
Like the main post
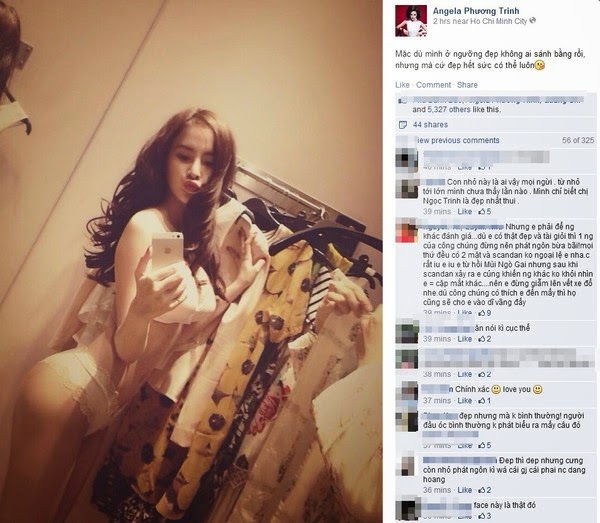point(402,85)
